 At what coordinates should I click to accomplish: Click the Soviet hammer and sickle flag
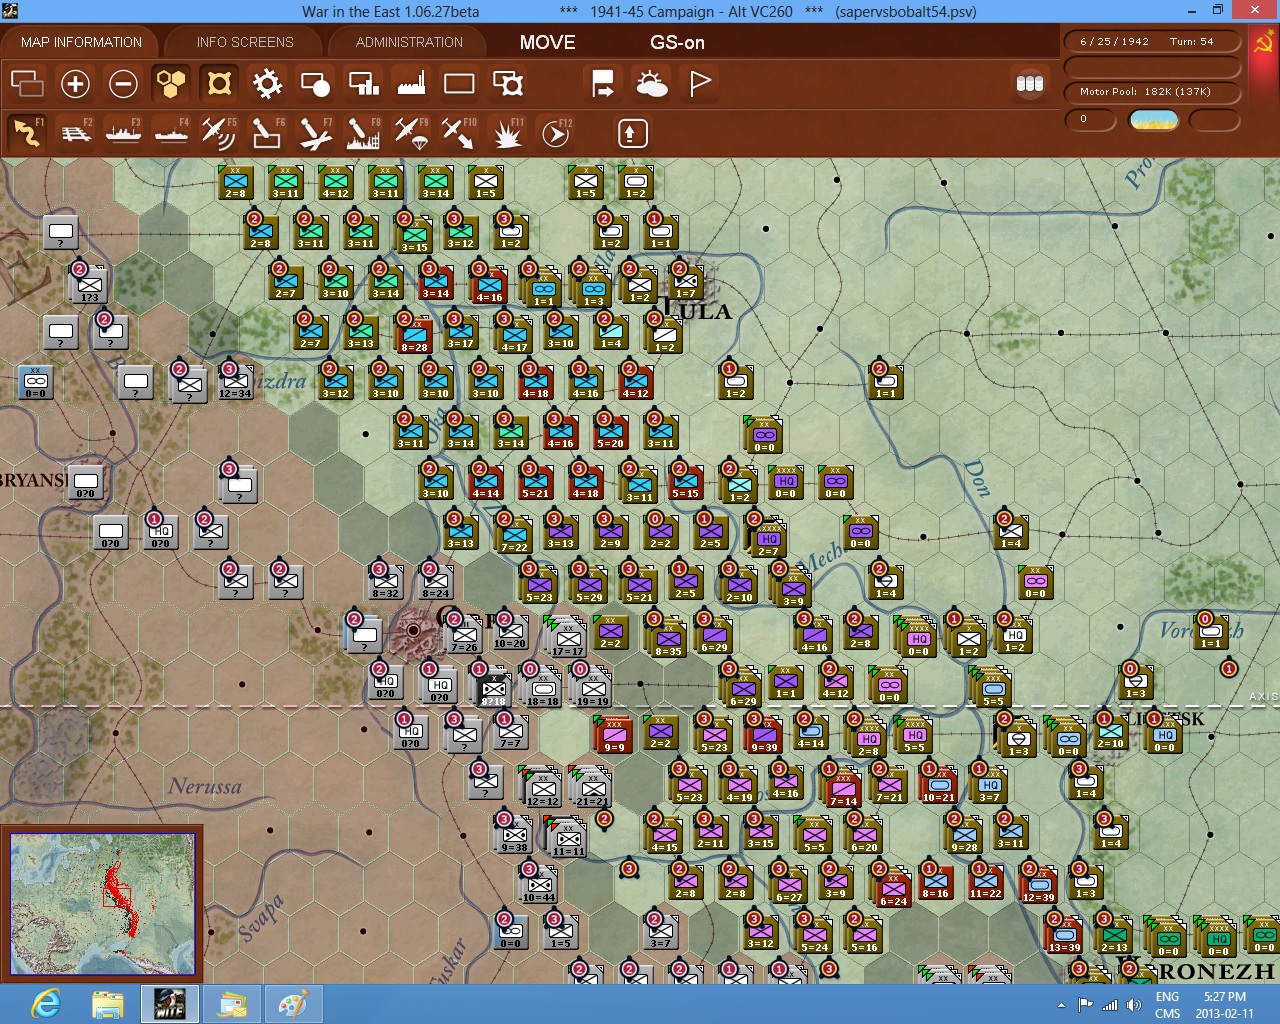coord(1263,44)
